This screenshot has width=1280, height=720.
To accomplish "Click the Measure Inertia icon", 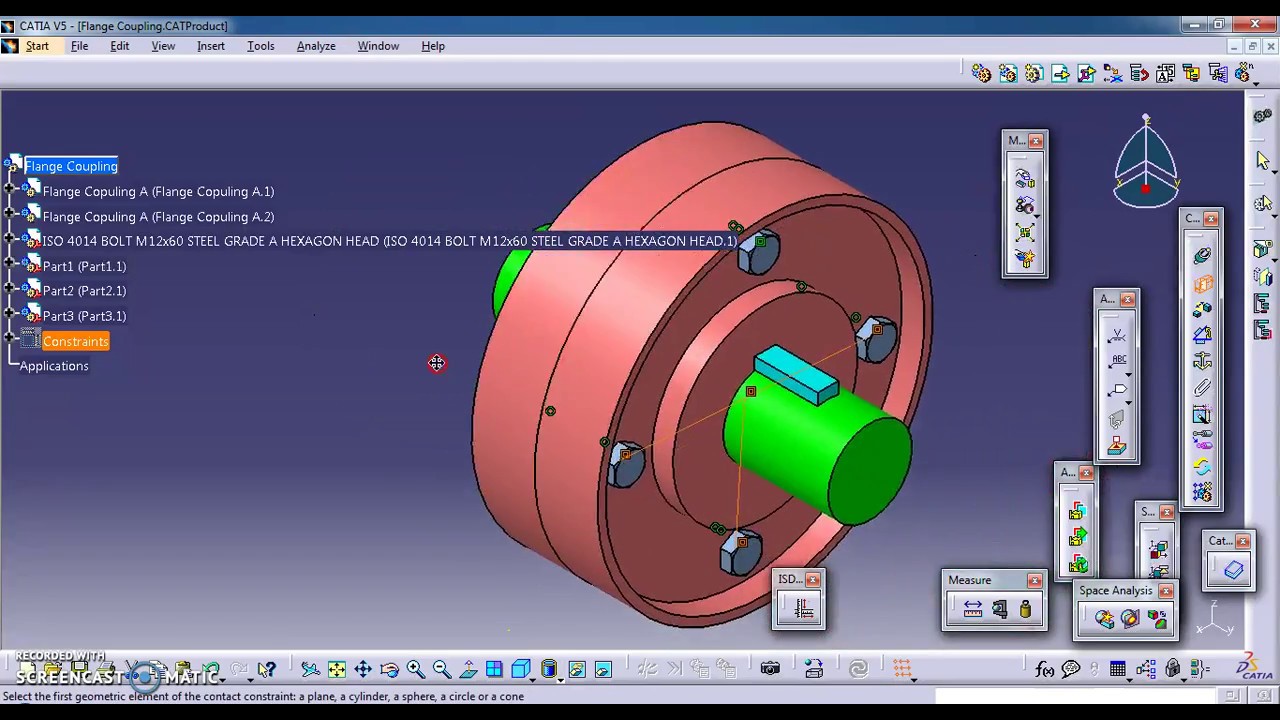I will pyautogui.click(x=1025, y=609).
